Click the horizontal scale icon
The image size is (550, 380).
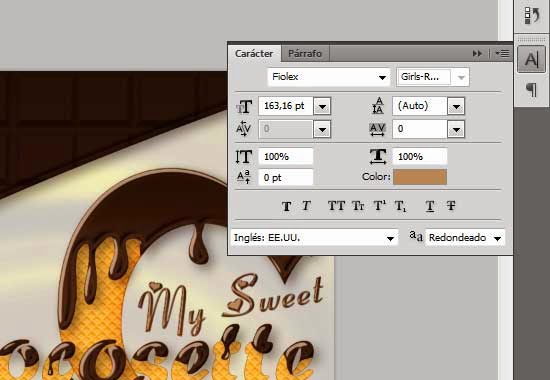point(378,156)
